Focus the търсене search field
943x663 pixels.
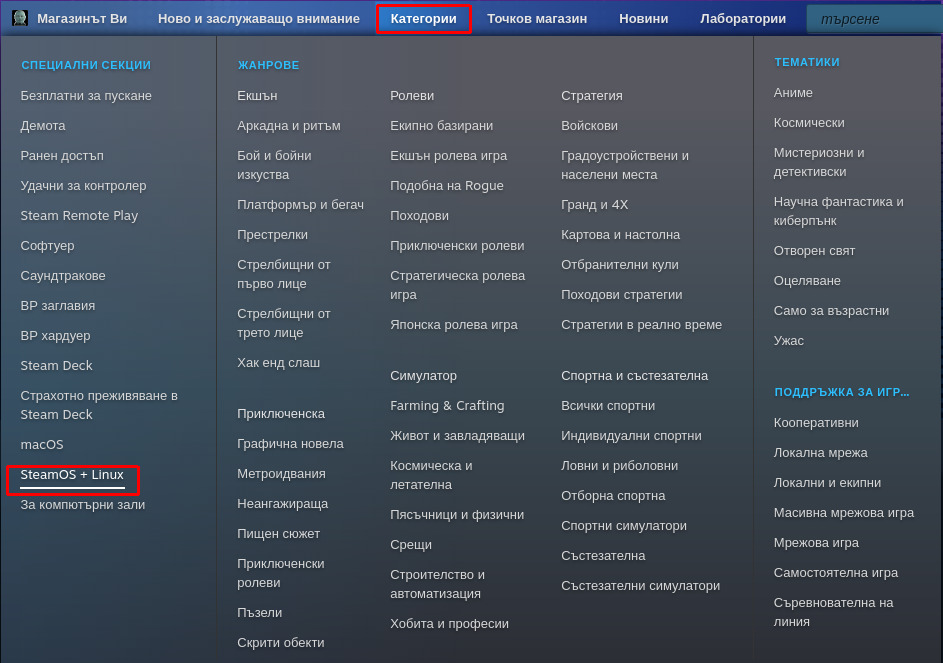pyautogui.click(x=875, y=19)
